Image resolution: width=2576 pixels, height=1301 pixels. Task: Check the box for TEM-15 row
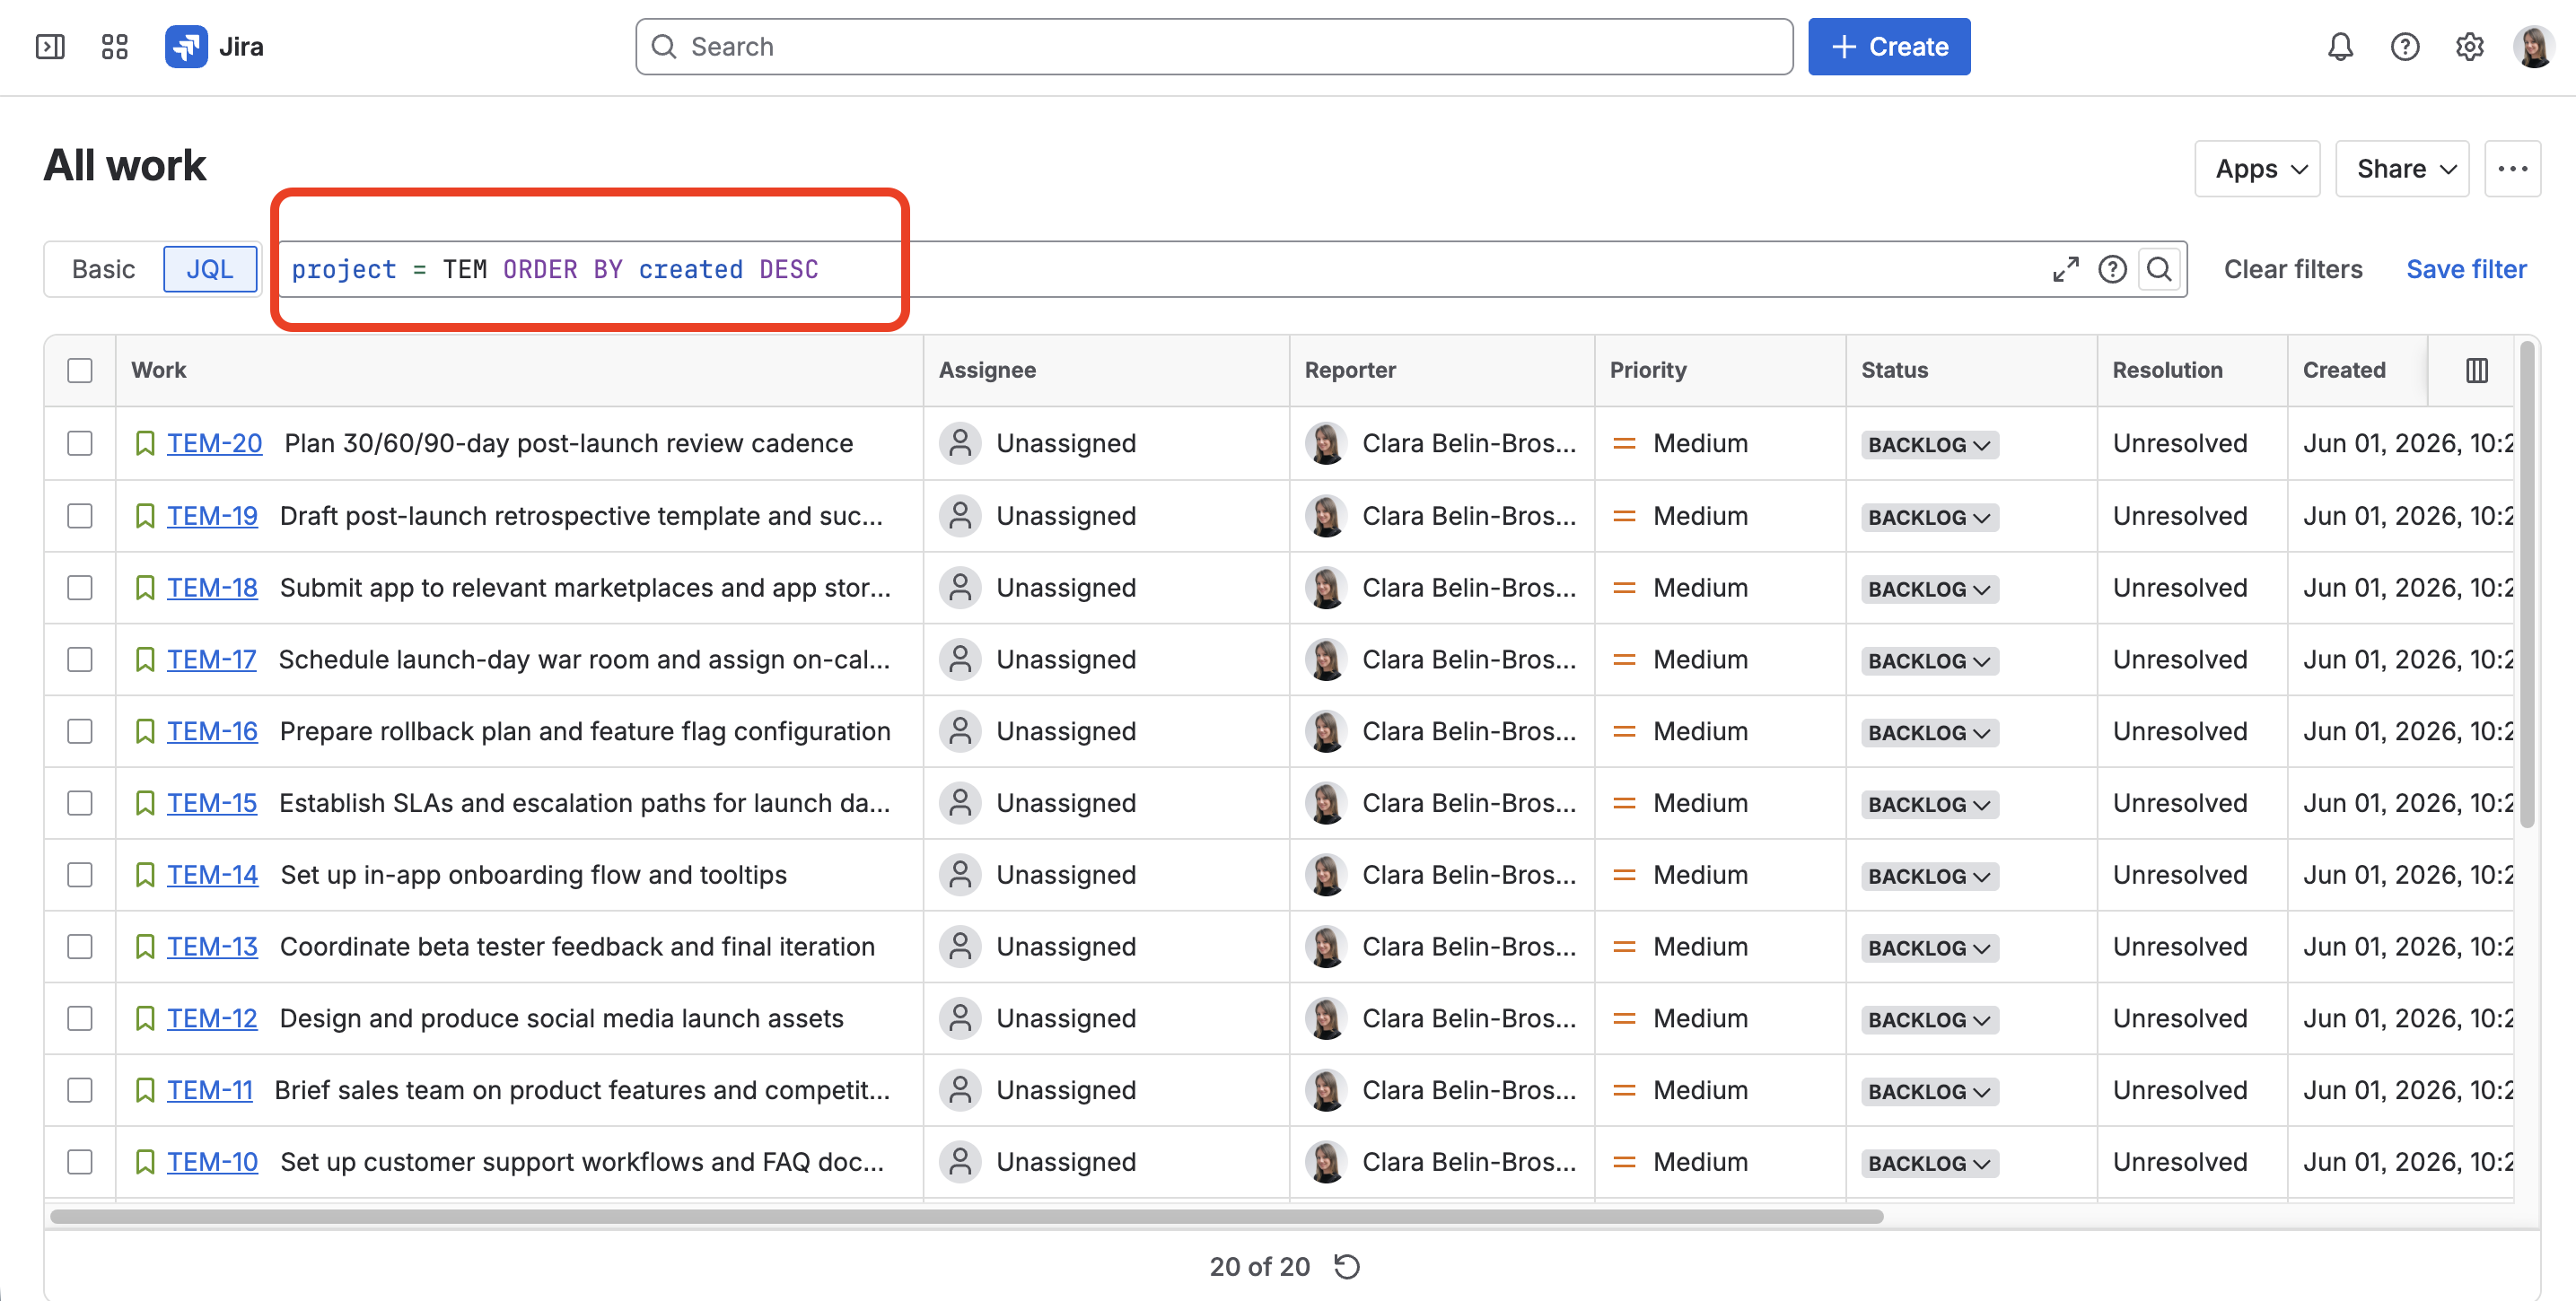click(80, 803)
